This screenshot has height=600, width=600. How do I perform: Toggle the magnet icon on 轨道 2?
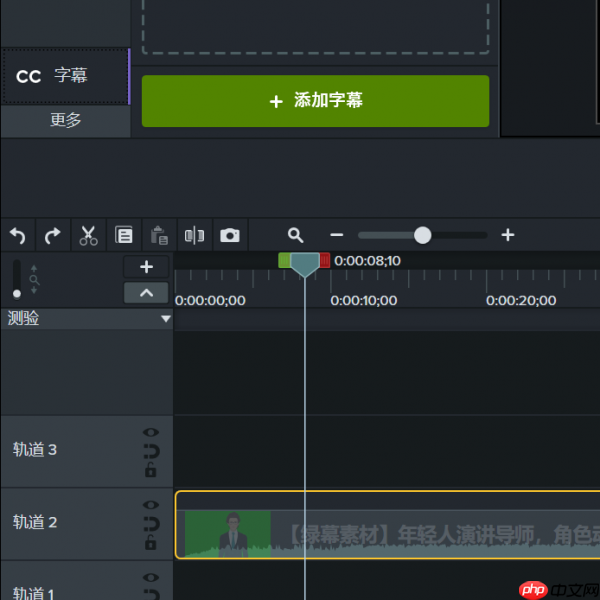point(151,524)
